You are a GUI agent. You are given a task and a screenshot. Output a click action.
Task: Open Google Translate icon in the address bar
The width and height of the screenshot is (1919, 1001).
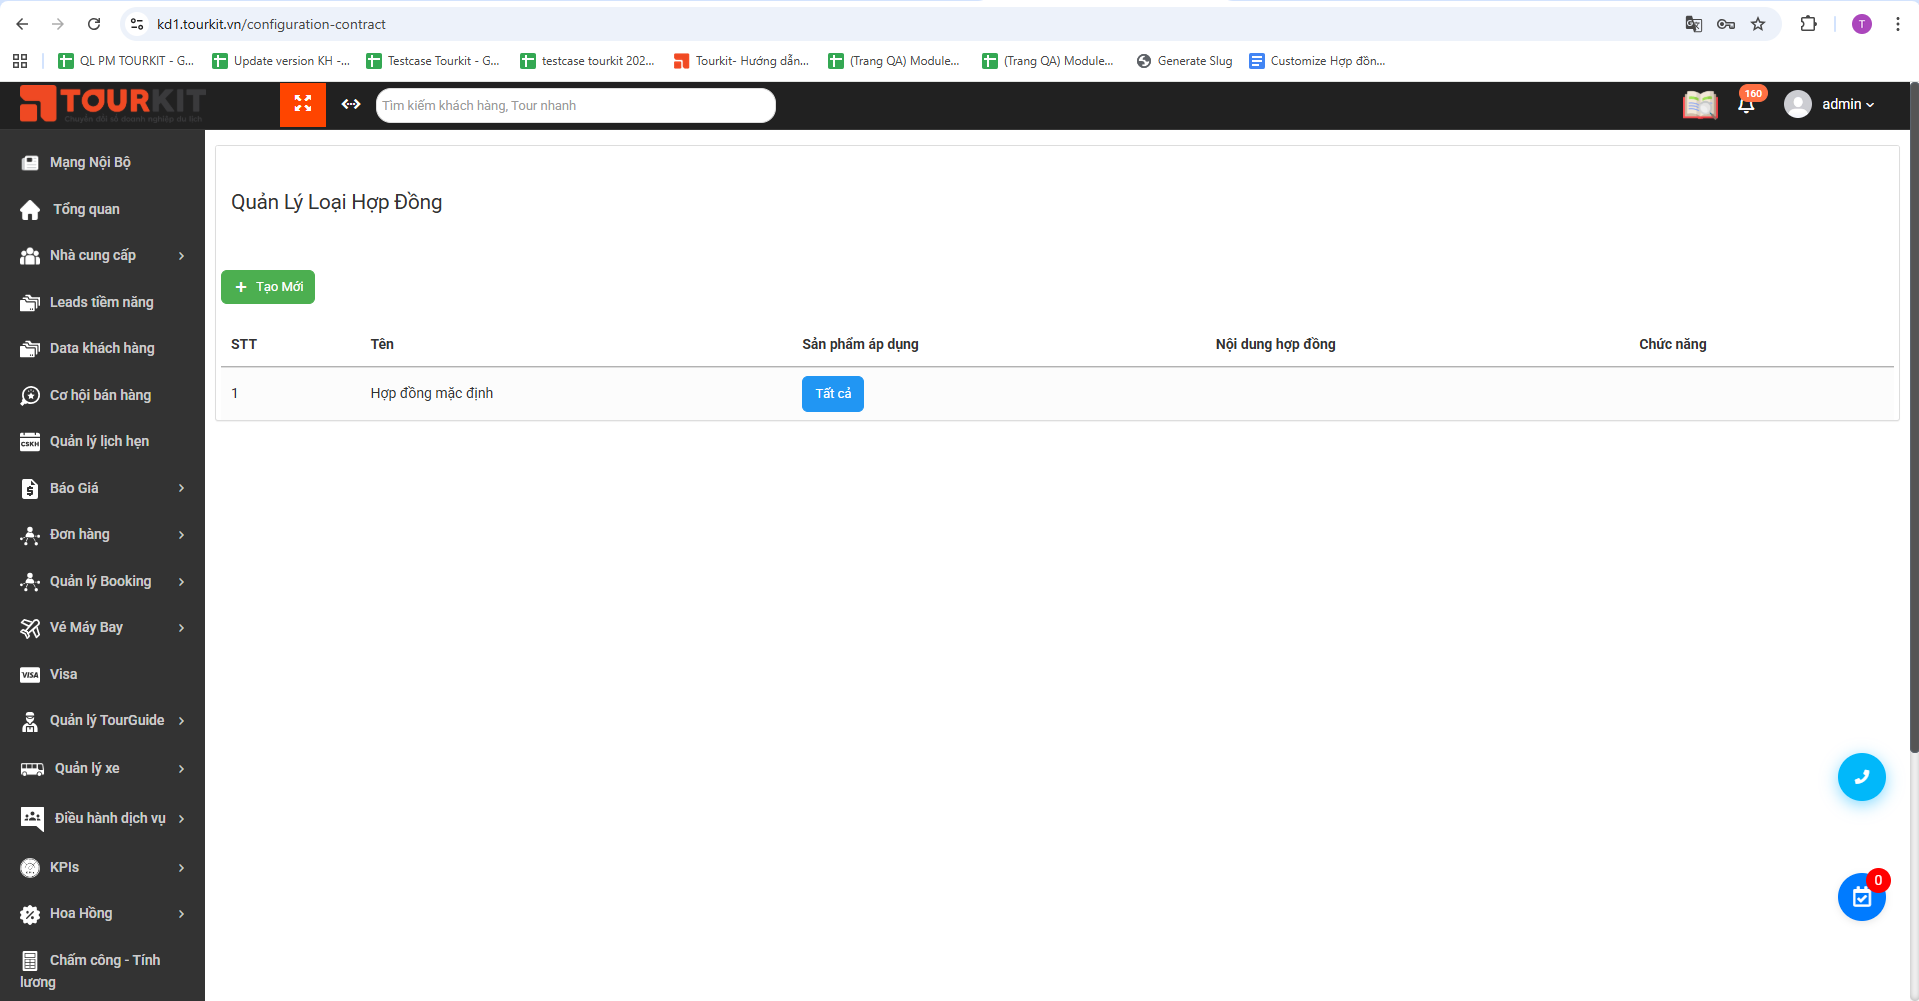tap(1694, 23)
